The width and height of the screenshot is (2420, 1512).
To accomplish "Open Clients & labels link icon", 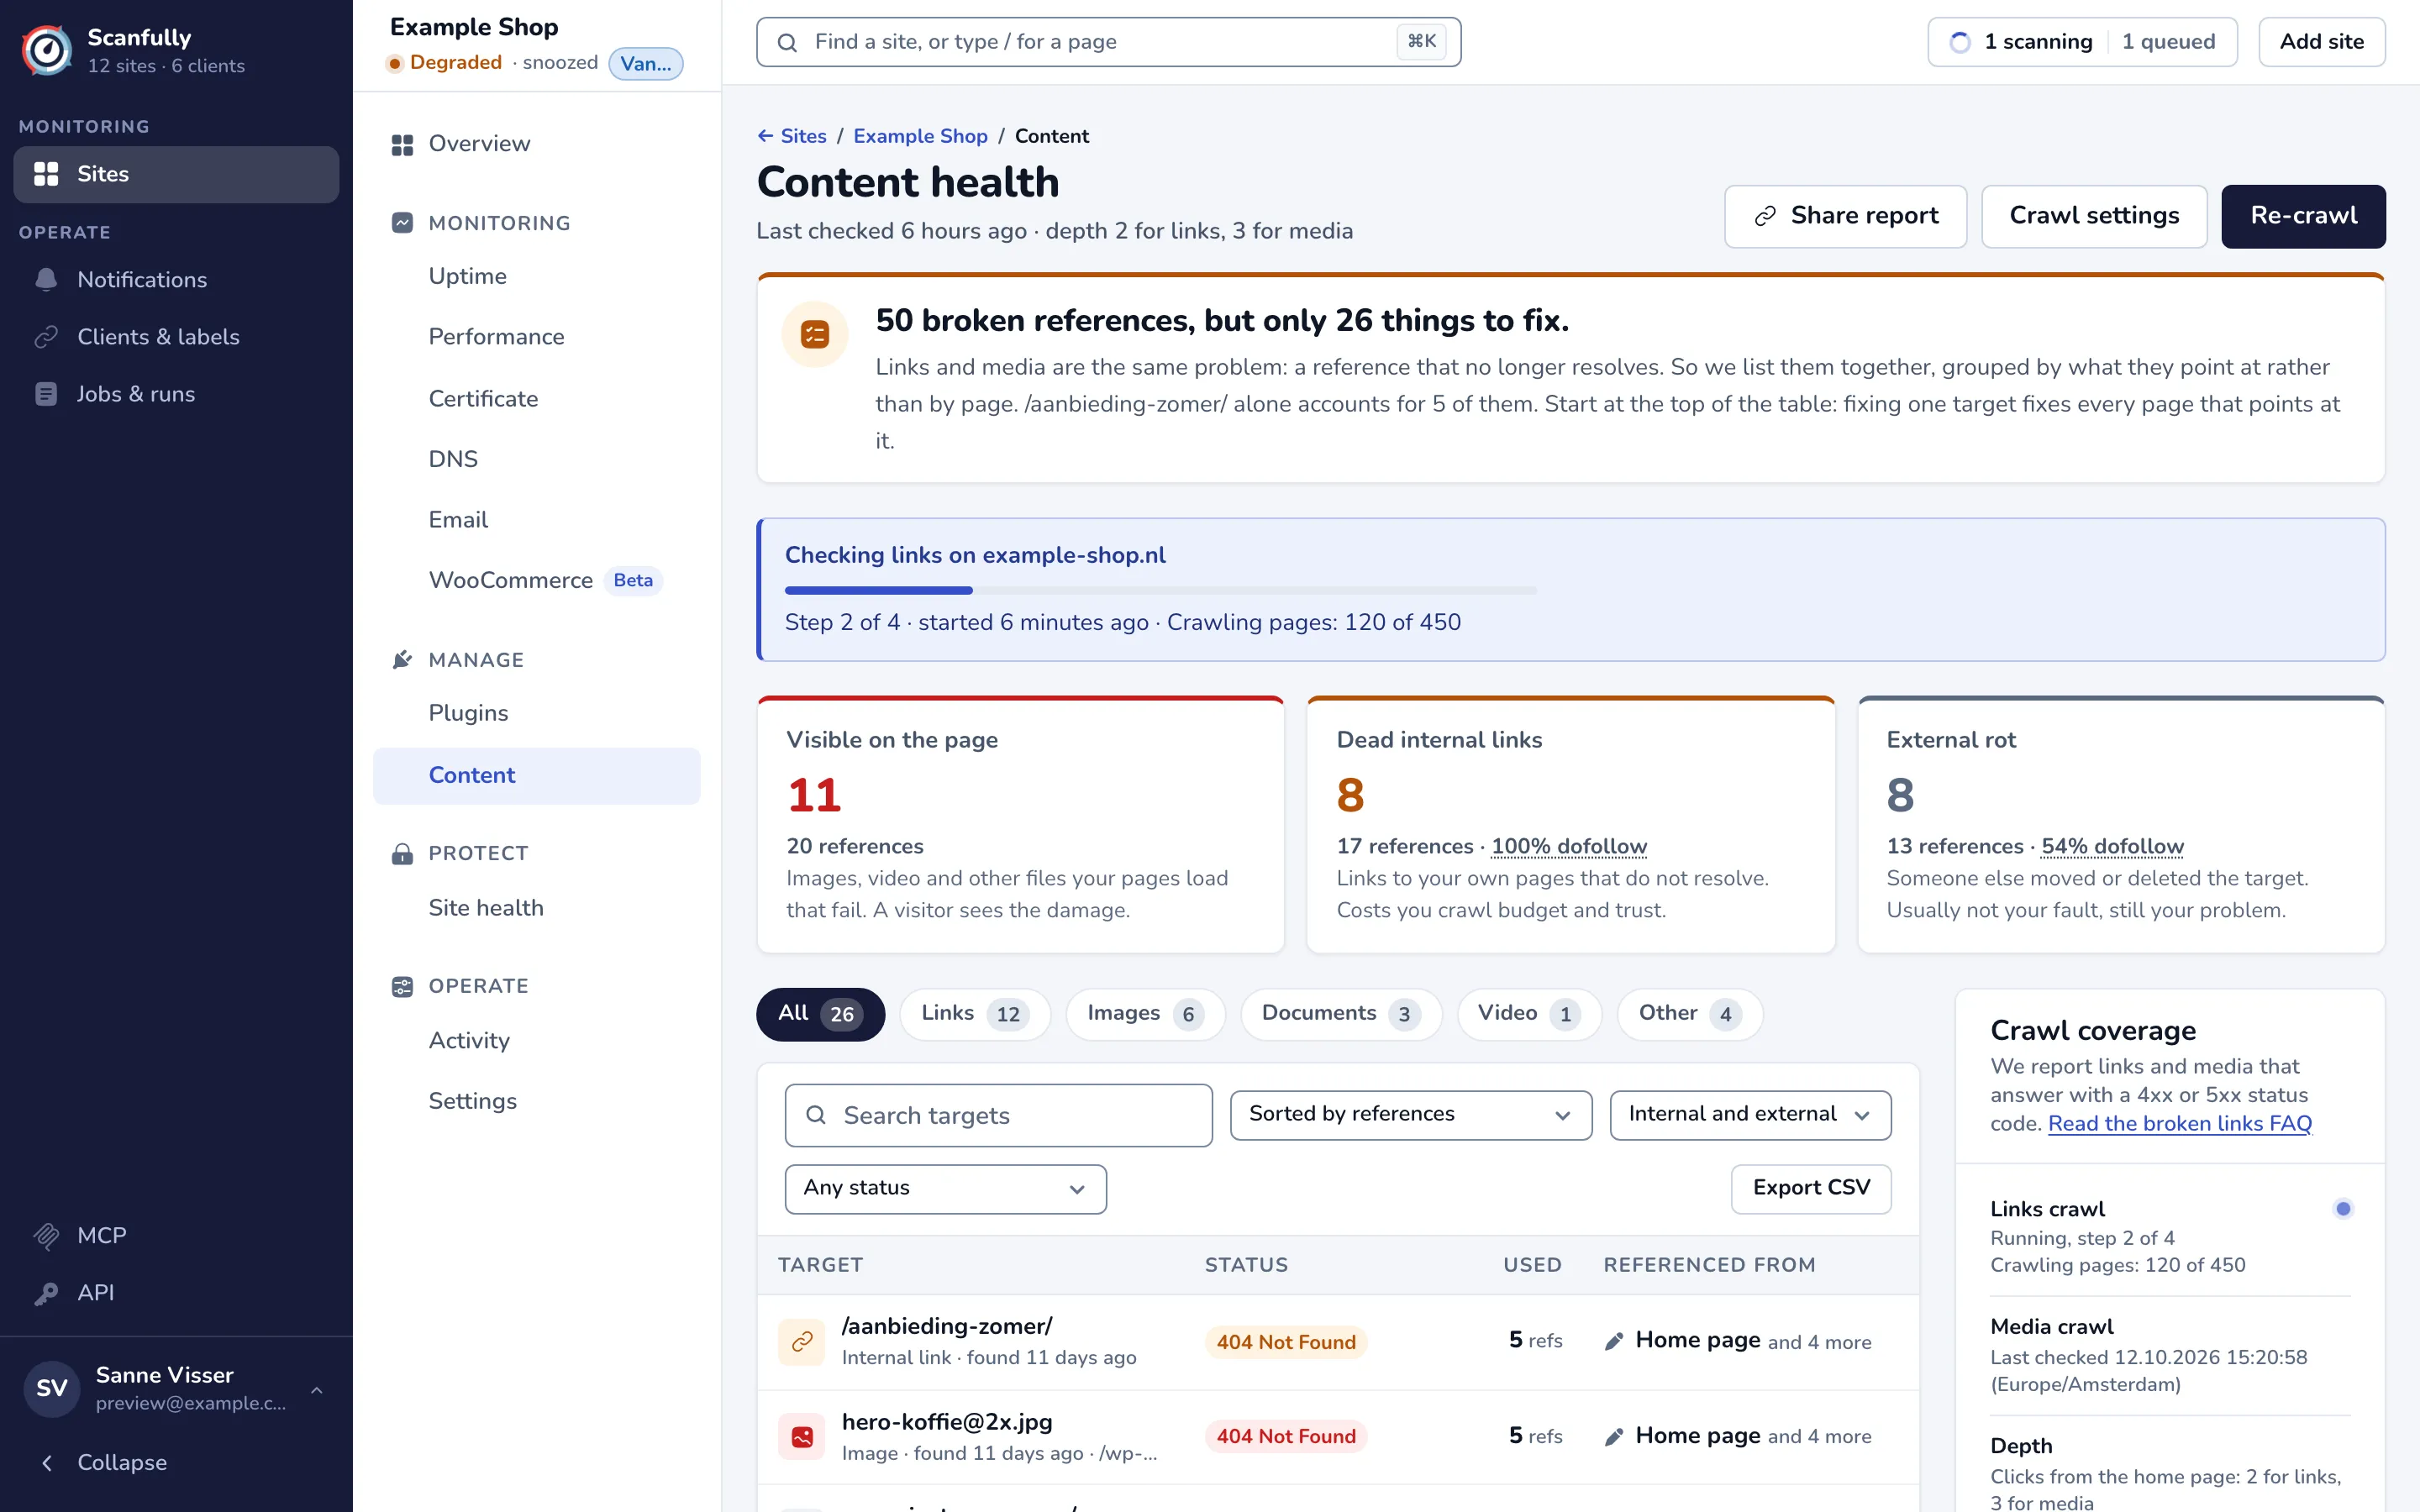I will click(46, 337).
